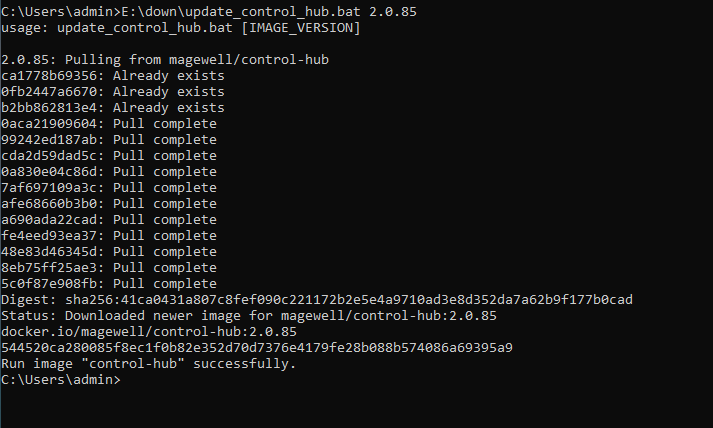Click the sha256 Digest line
The height and width of the screenshot is (428, 713).
coord(317,300)
